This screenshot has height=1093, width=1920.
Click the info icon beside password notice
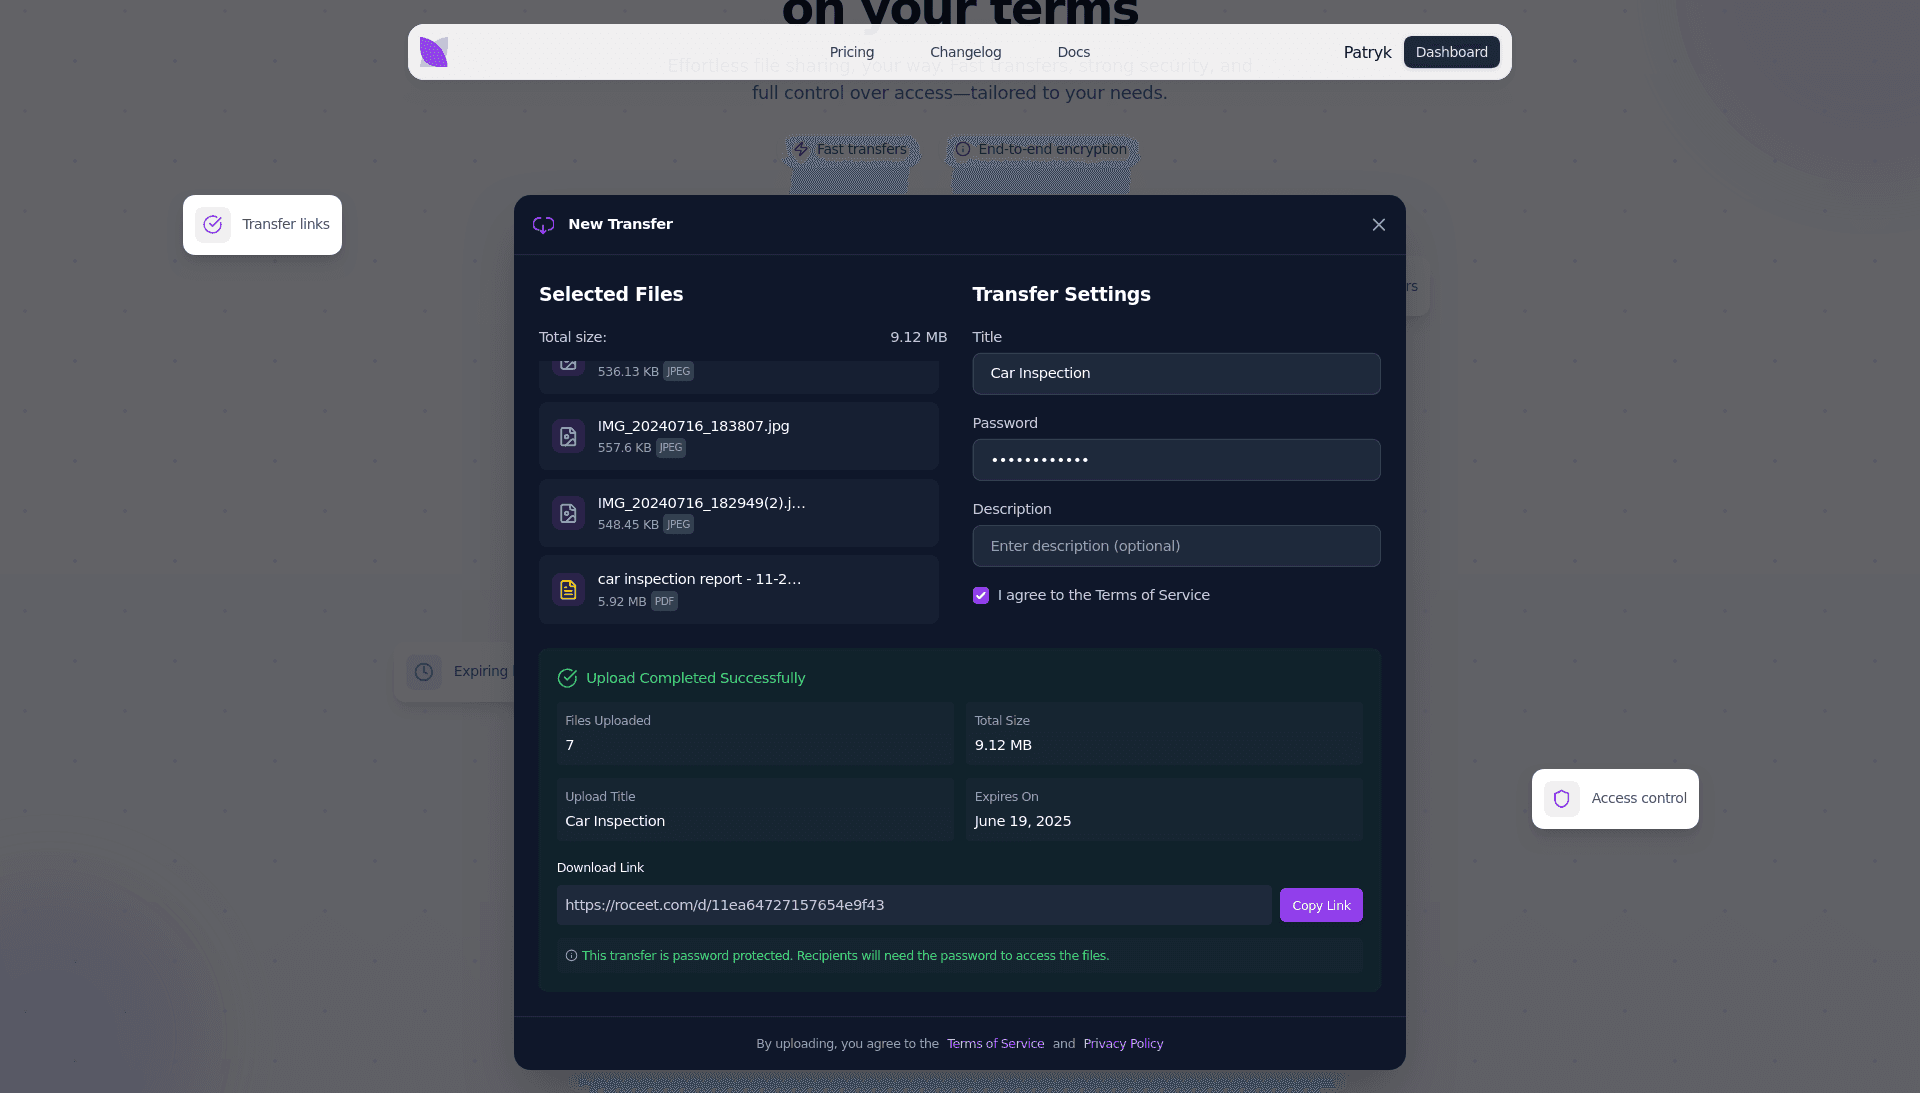pyautogui.click(x=571, y=956)
